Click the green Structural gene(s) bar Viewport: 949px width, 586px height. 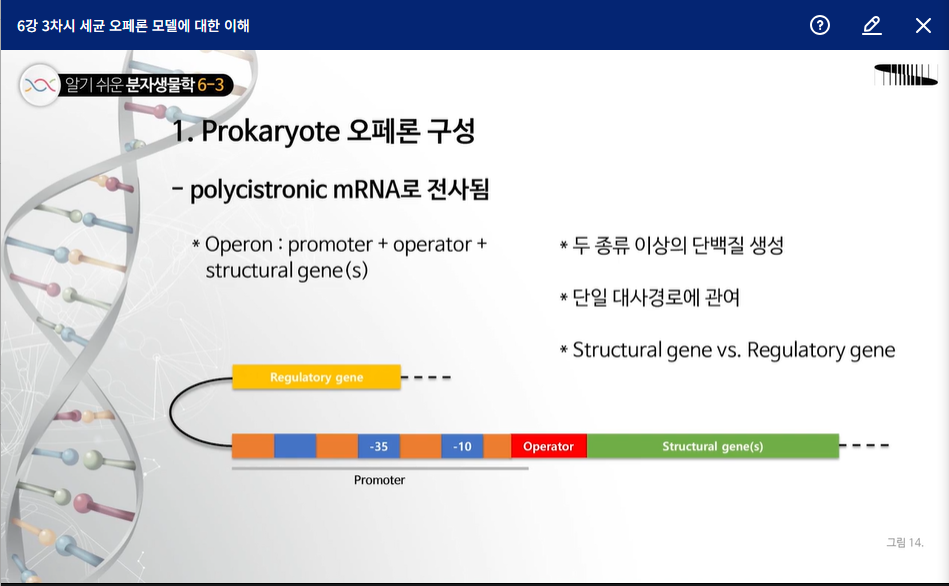point(712,446)
